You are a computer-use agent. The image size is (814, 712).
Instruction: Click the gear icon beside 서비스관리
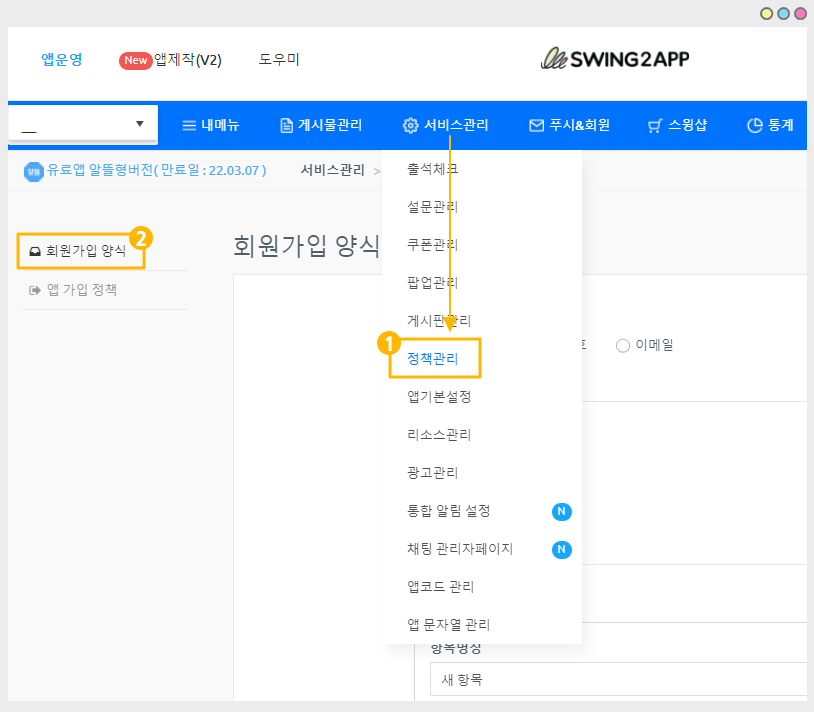coord(410,126)
